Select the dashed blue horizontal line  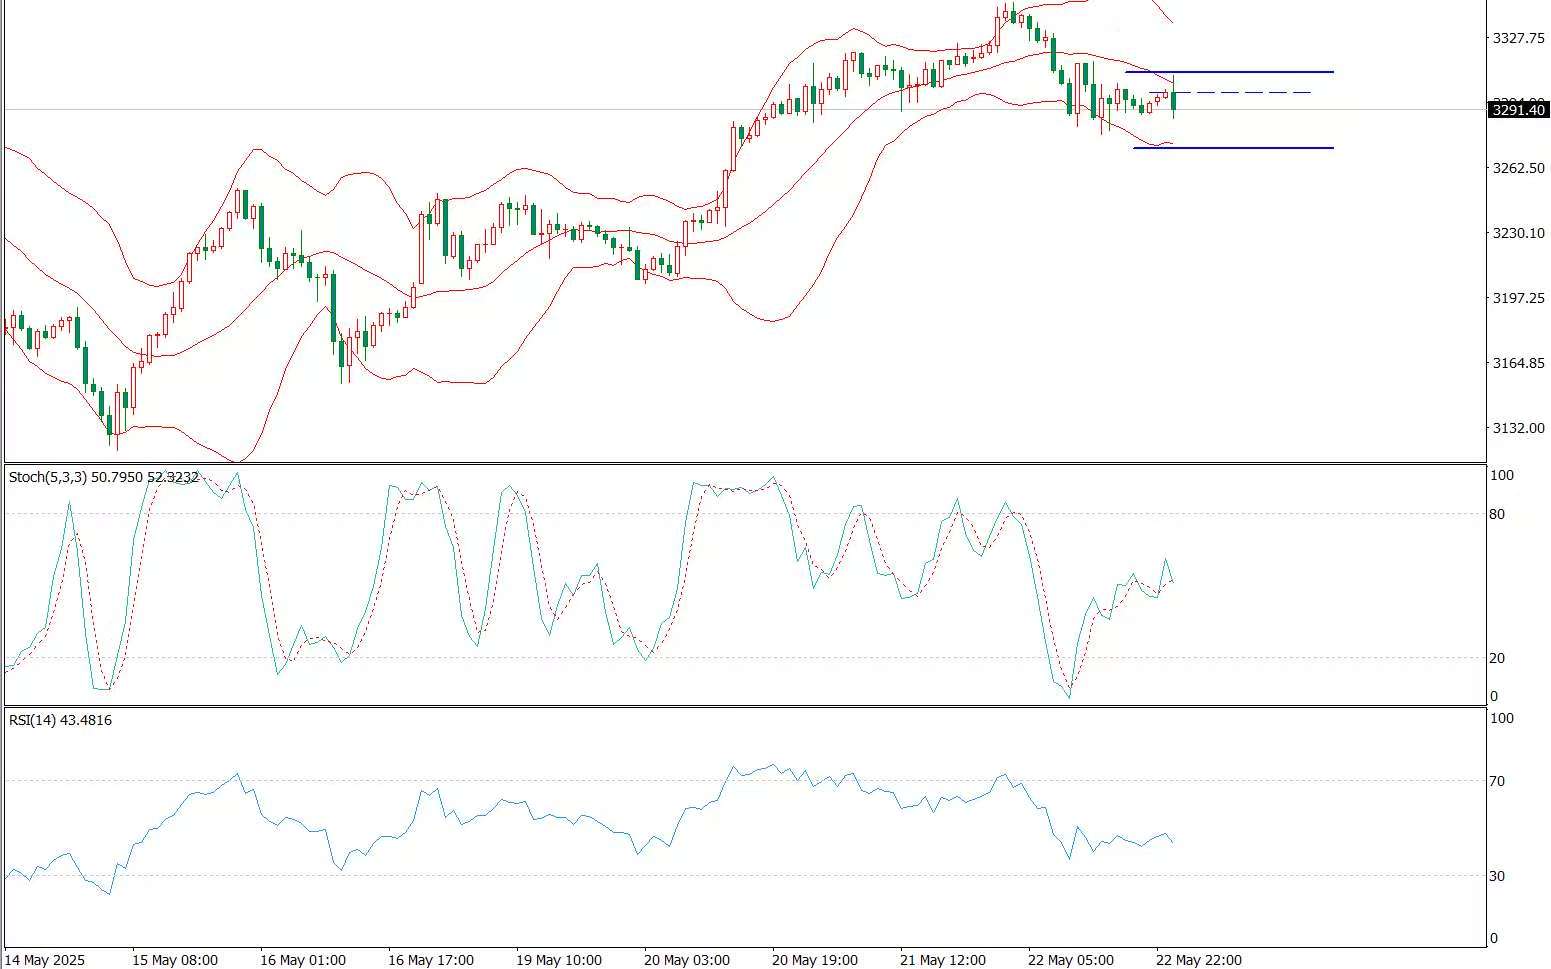coord(1230,93)
